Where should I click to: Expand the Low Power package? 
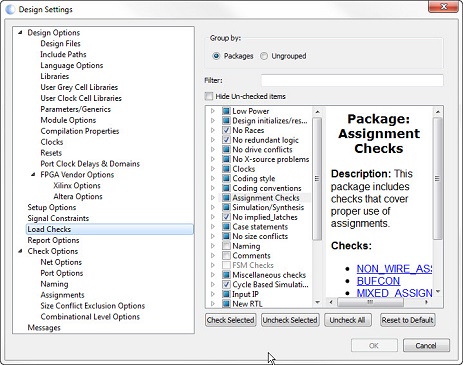point(213,111)
